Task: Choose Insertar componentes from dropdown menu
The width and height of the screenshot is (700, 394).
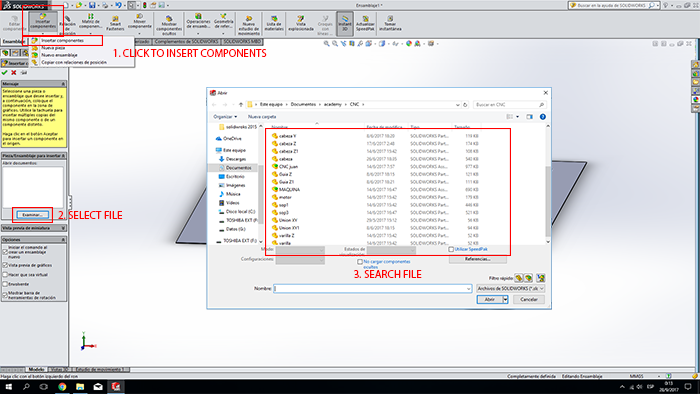Action: click(x=62, y=41)
